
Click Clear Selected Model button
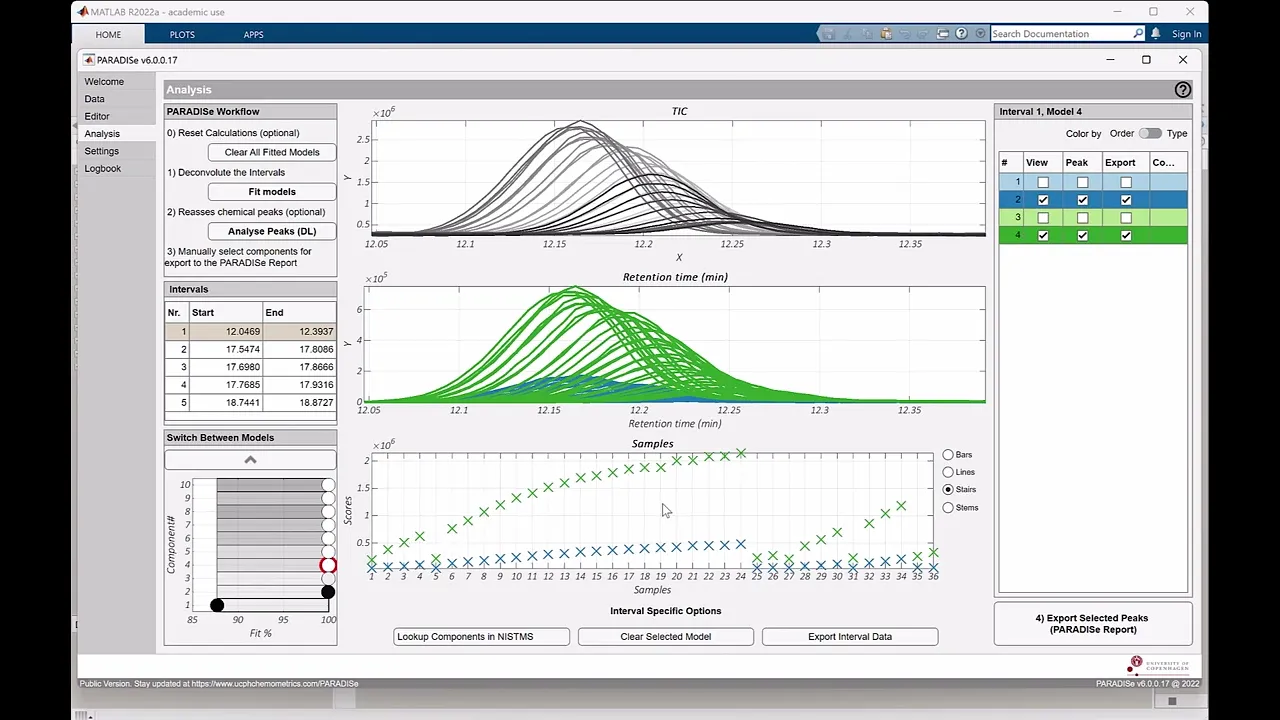point(665,637)
